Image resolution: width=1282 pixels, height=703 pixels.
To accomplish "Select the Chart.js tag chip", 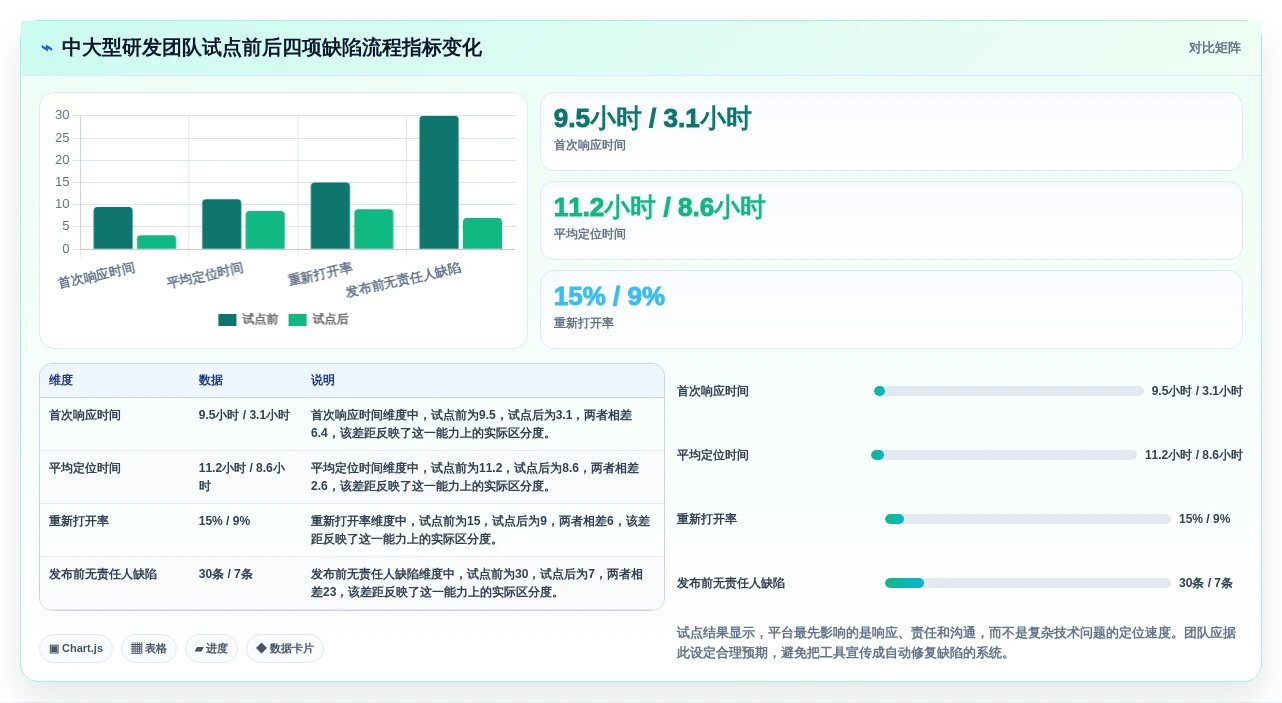I will [76, 648].
